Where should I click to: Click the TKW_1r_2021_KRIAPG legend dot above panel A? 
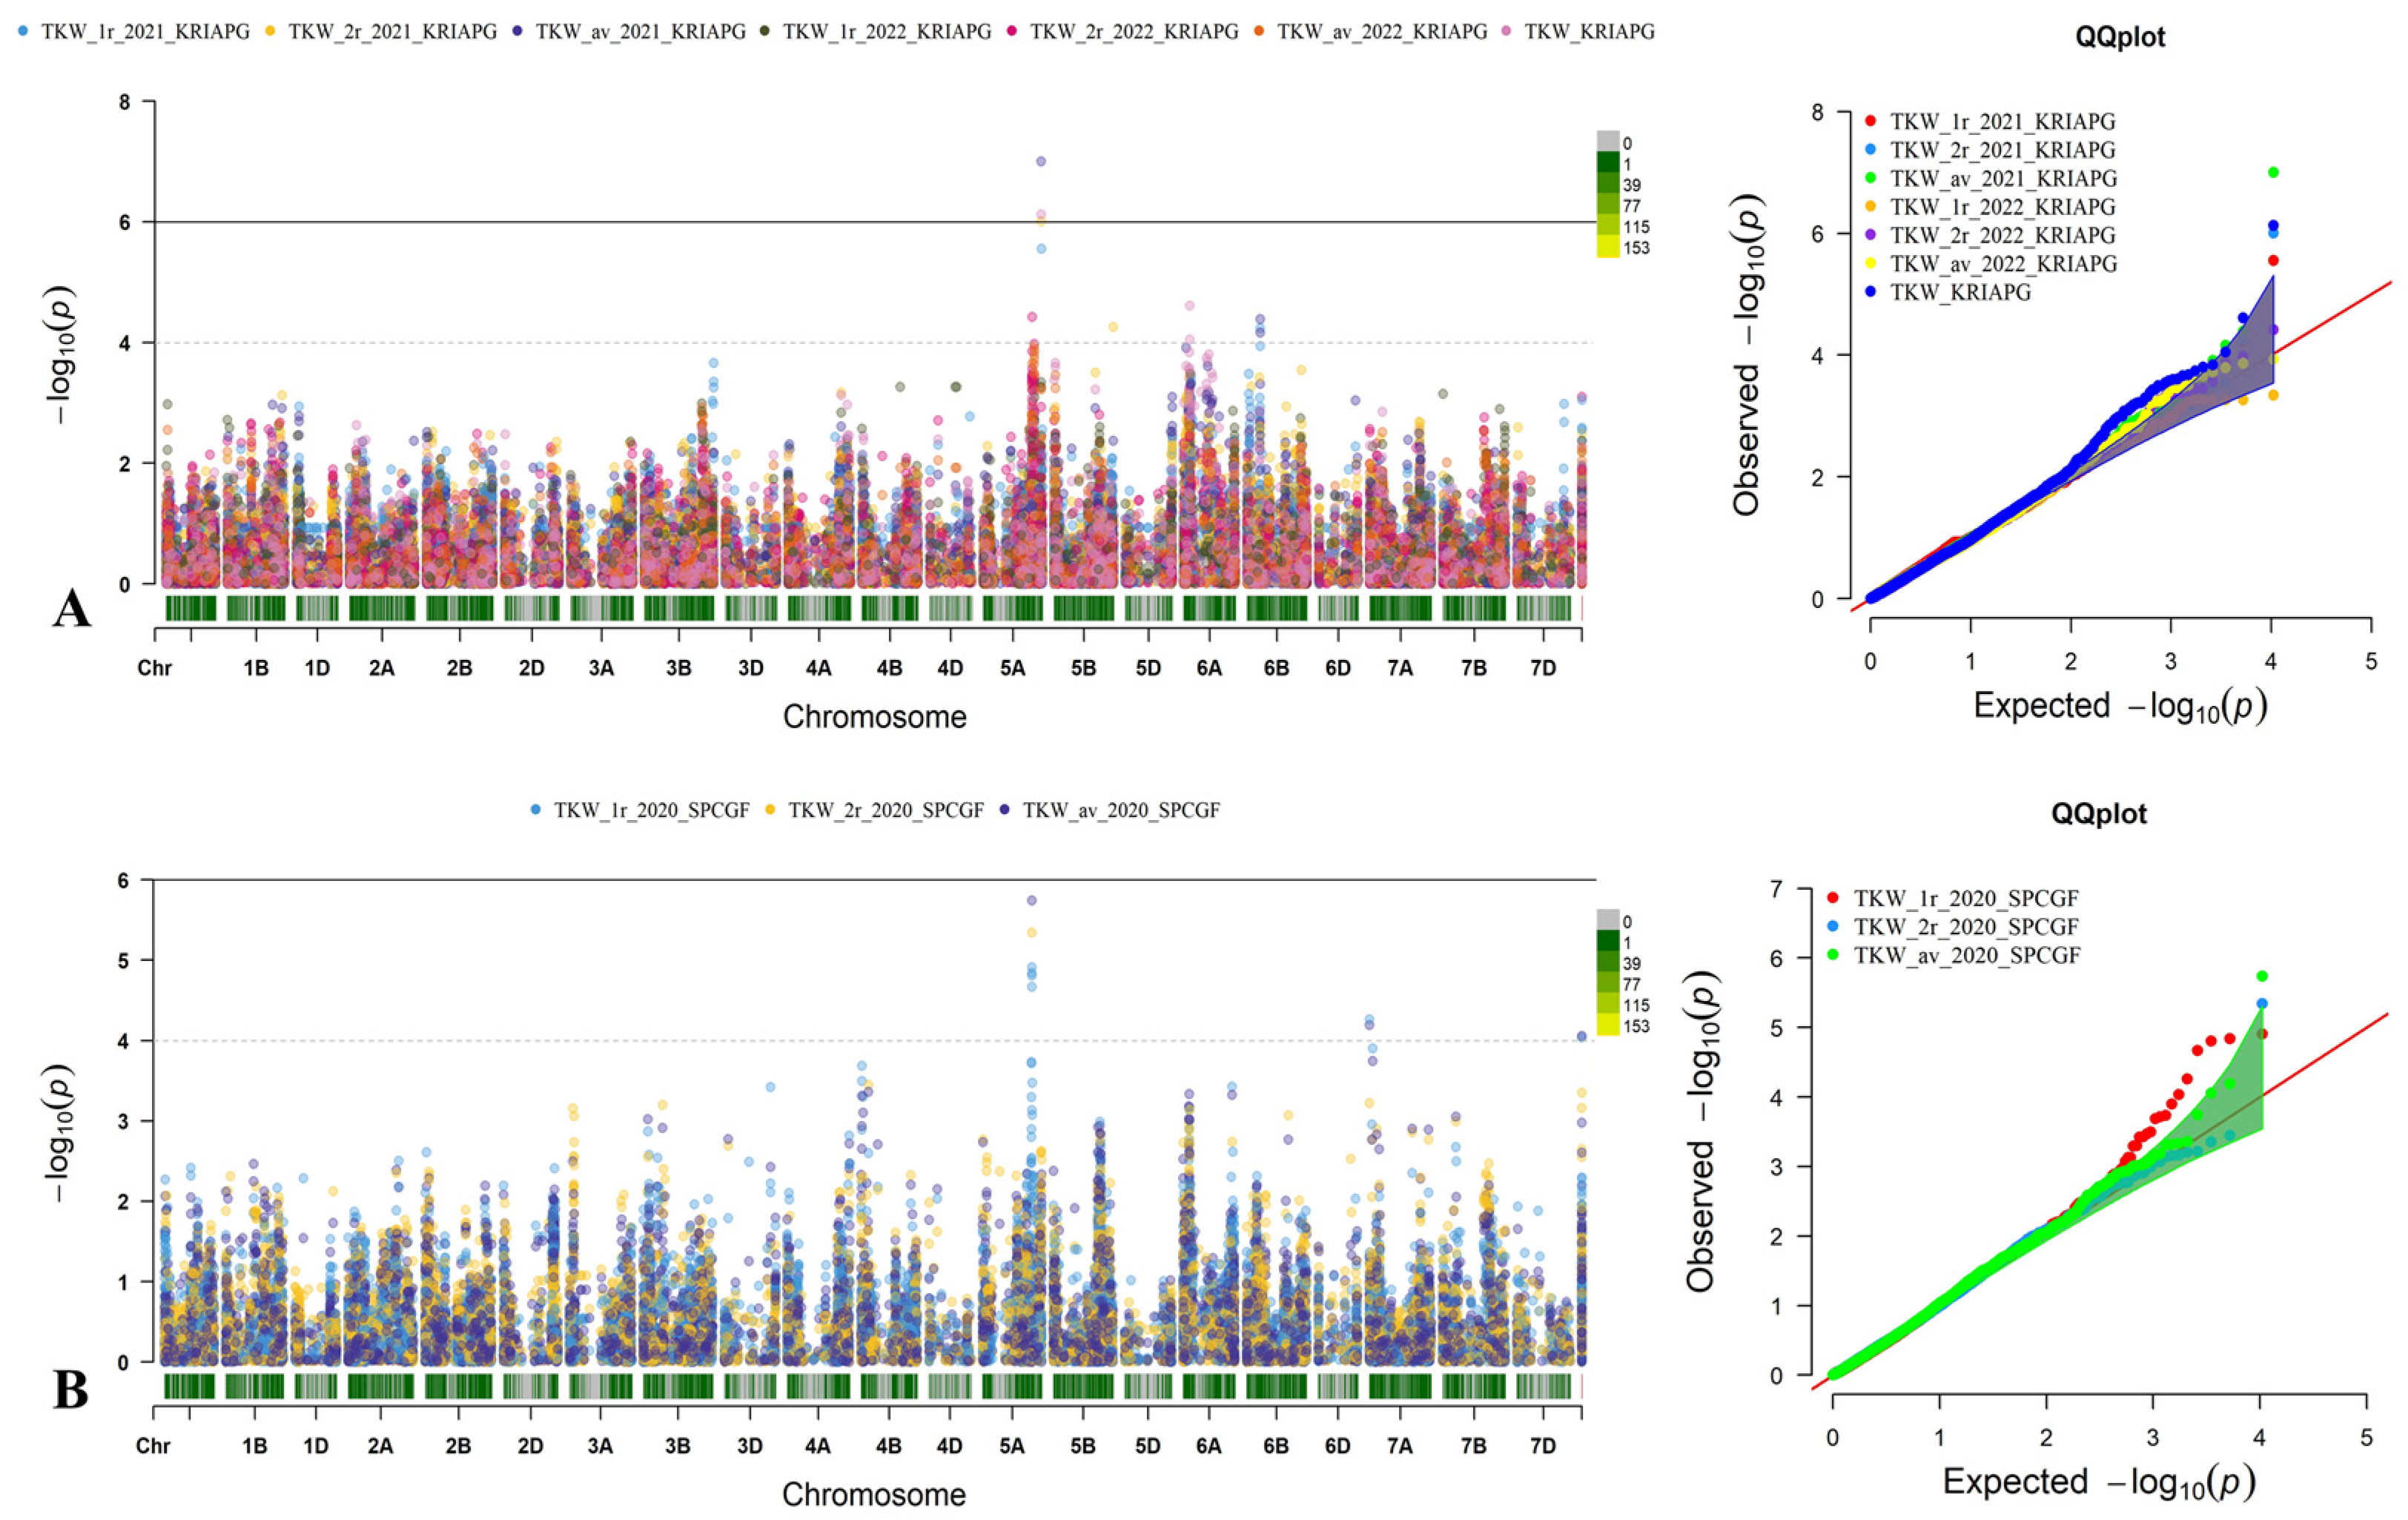coord(24,32)
